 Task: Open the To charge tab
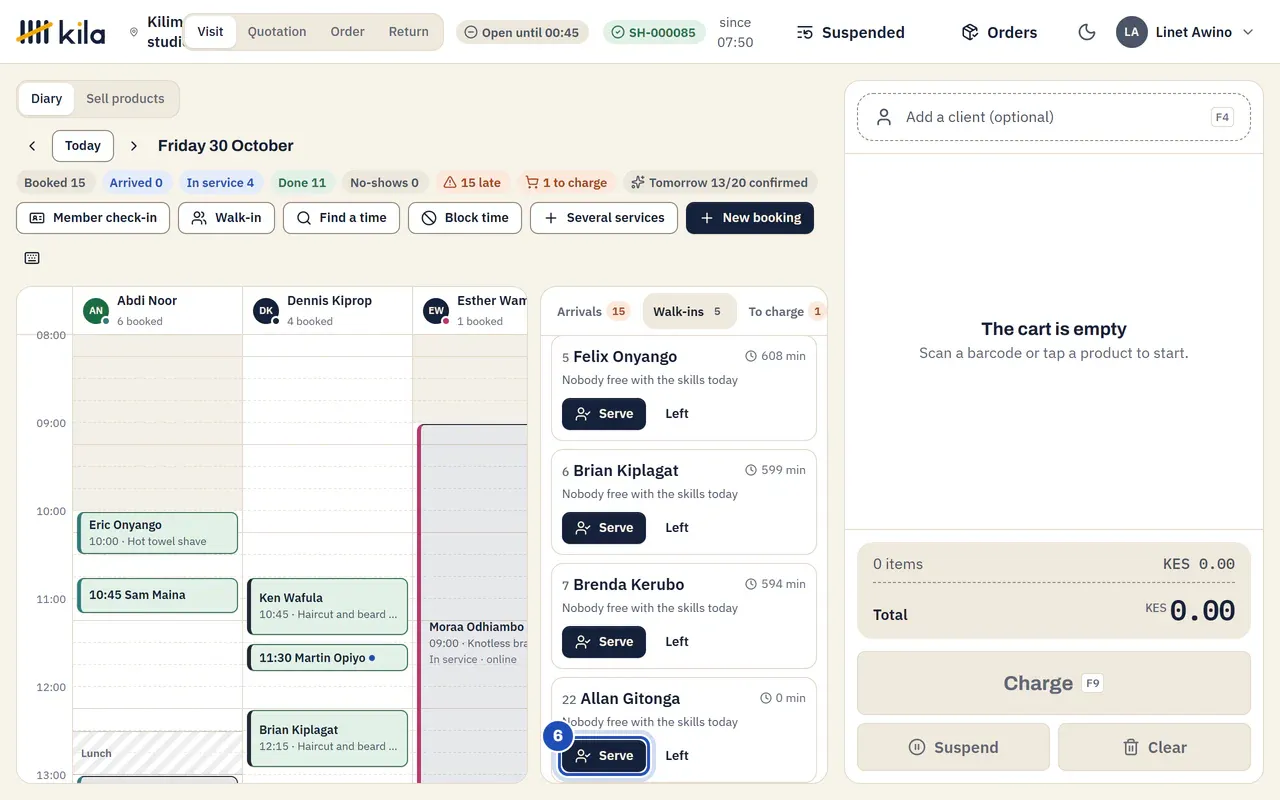pyautogui.click(x=784, y=312)
